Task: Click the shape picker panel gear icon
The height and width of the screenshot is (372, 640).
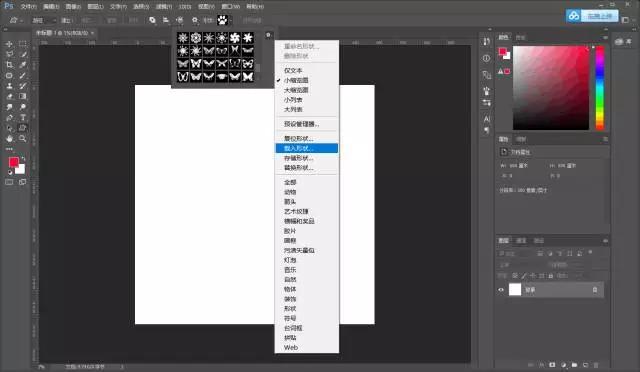Action: point(268,35)
